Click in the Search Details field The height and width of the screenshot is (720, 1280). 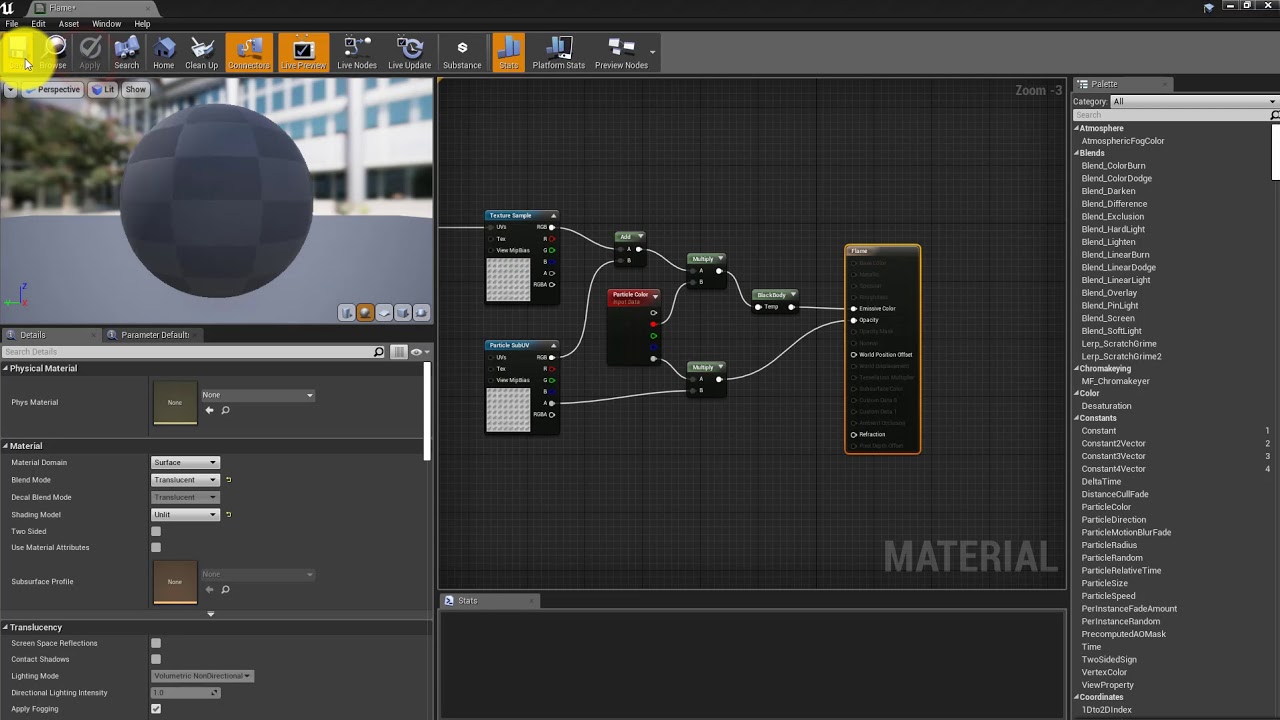coord(186,352)
